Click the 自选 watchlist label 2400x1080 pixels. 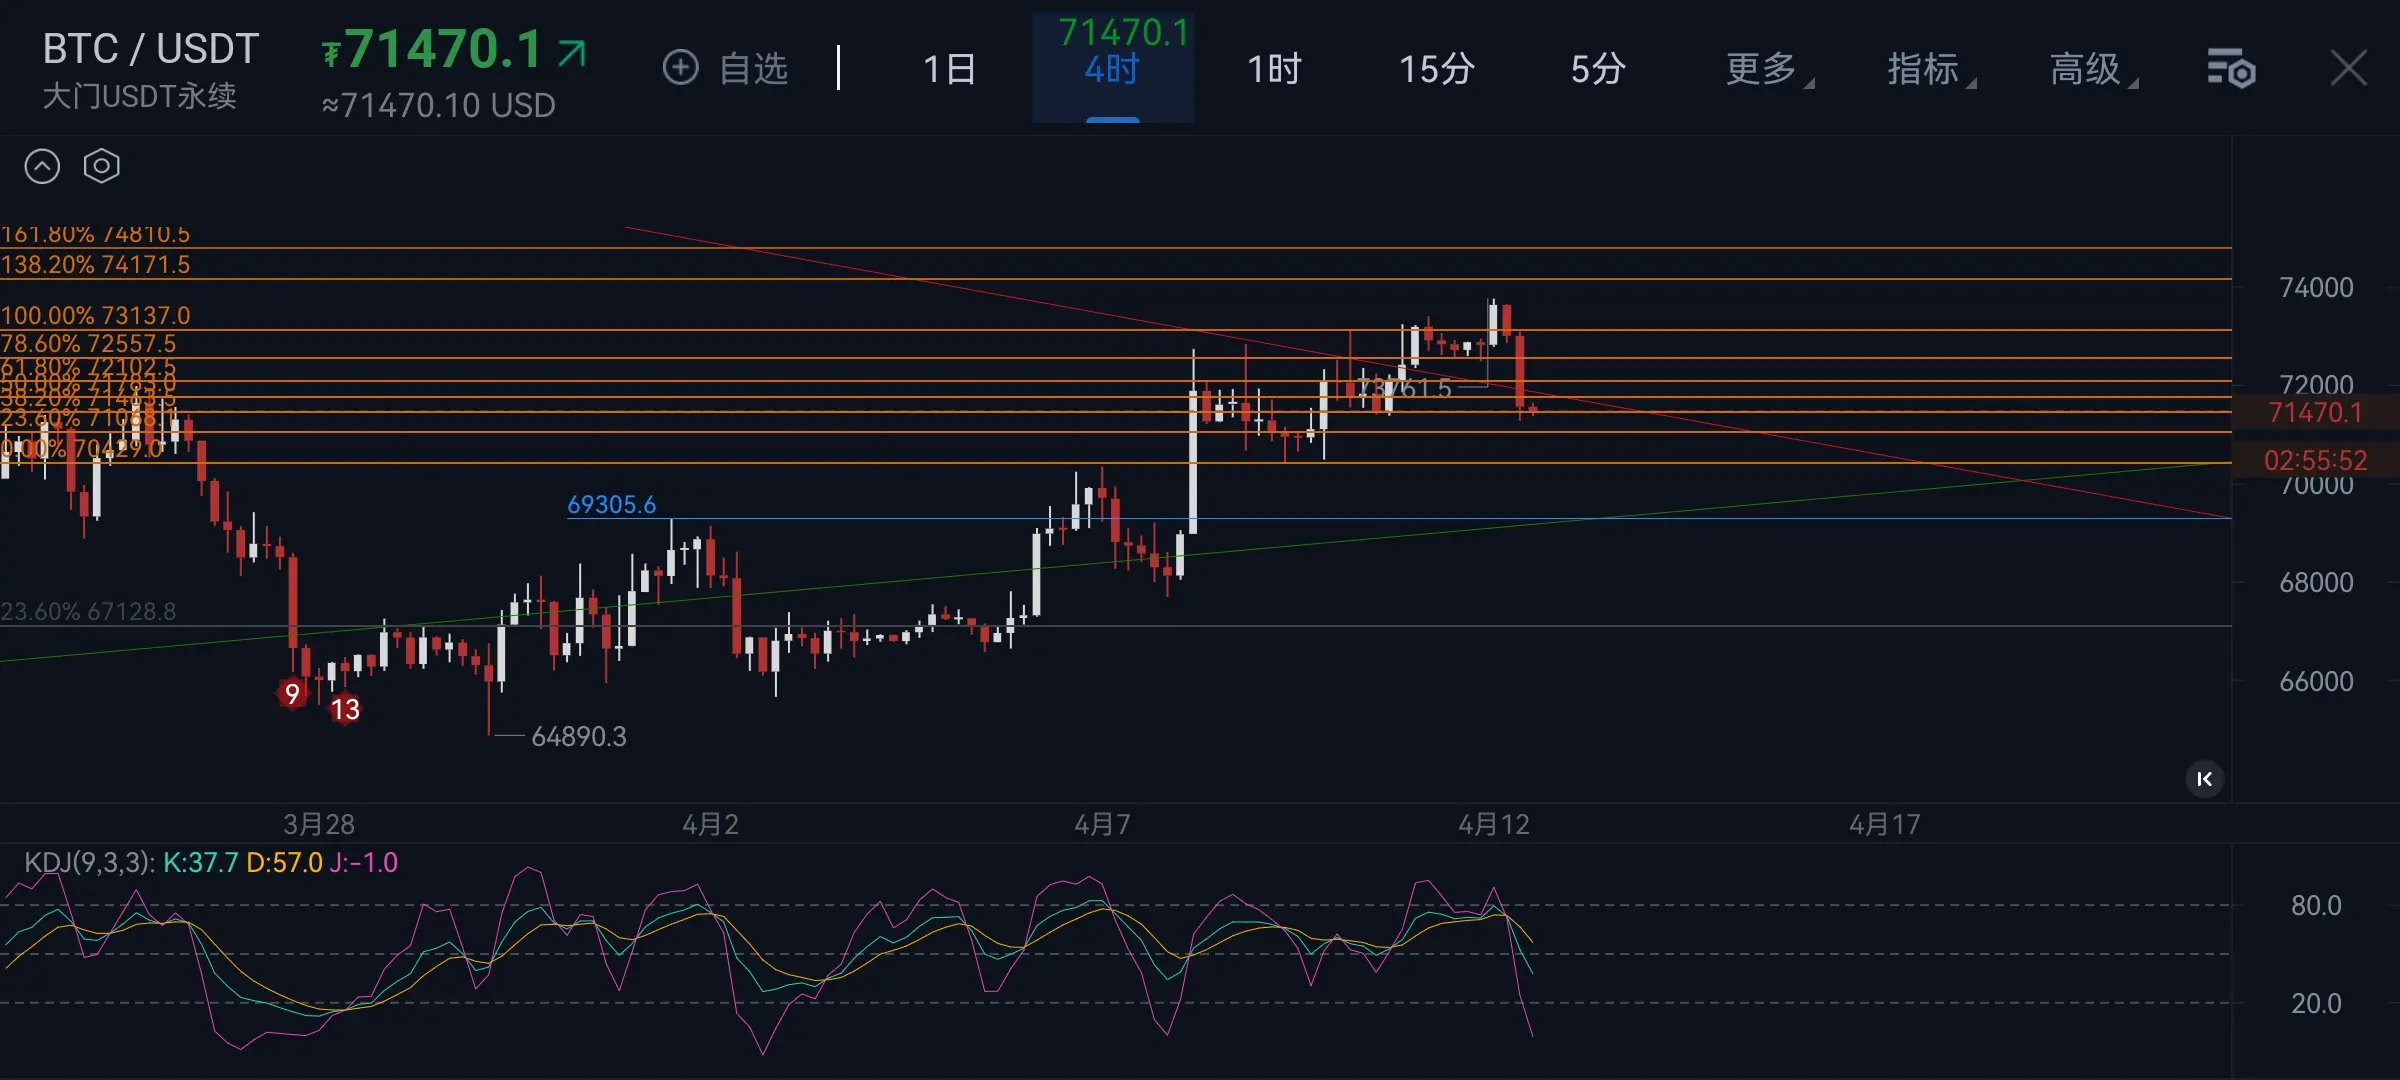(x=753, y=69)
